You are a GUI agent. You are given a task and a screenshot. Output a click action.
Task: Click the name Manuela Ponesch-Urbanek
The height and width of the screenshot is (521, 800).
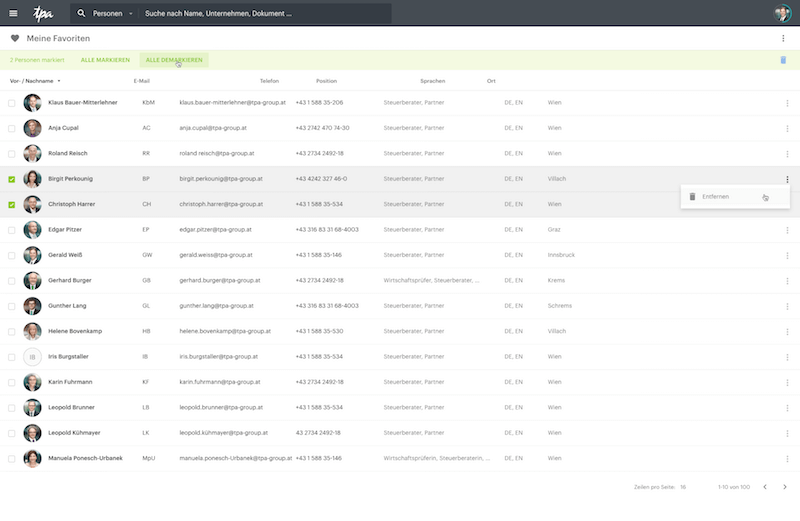(85, 458)
